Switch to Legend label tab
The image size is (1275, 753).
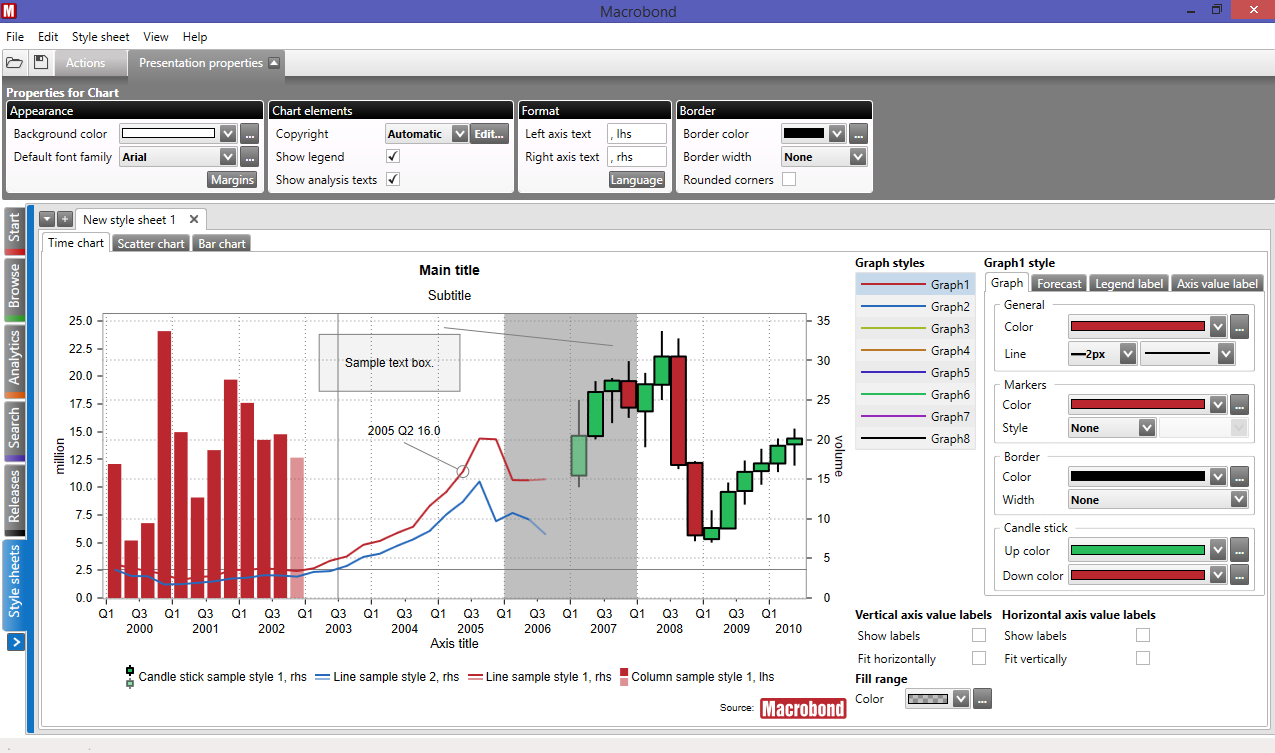[x=1129, y=284]
